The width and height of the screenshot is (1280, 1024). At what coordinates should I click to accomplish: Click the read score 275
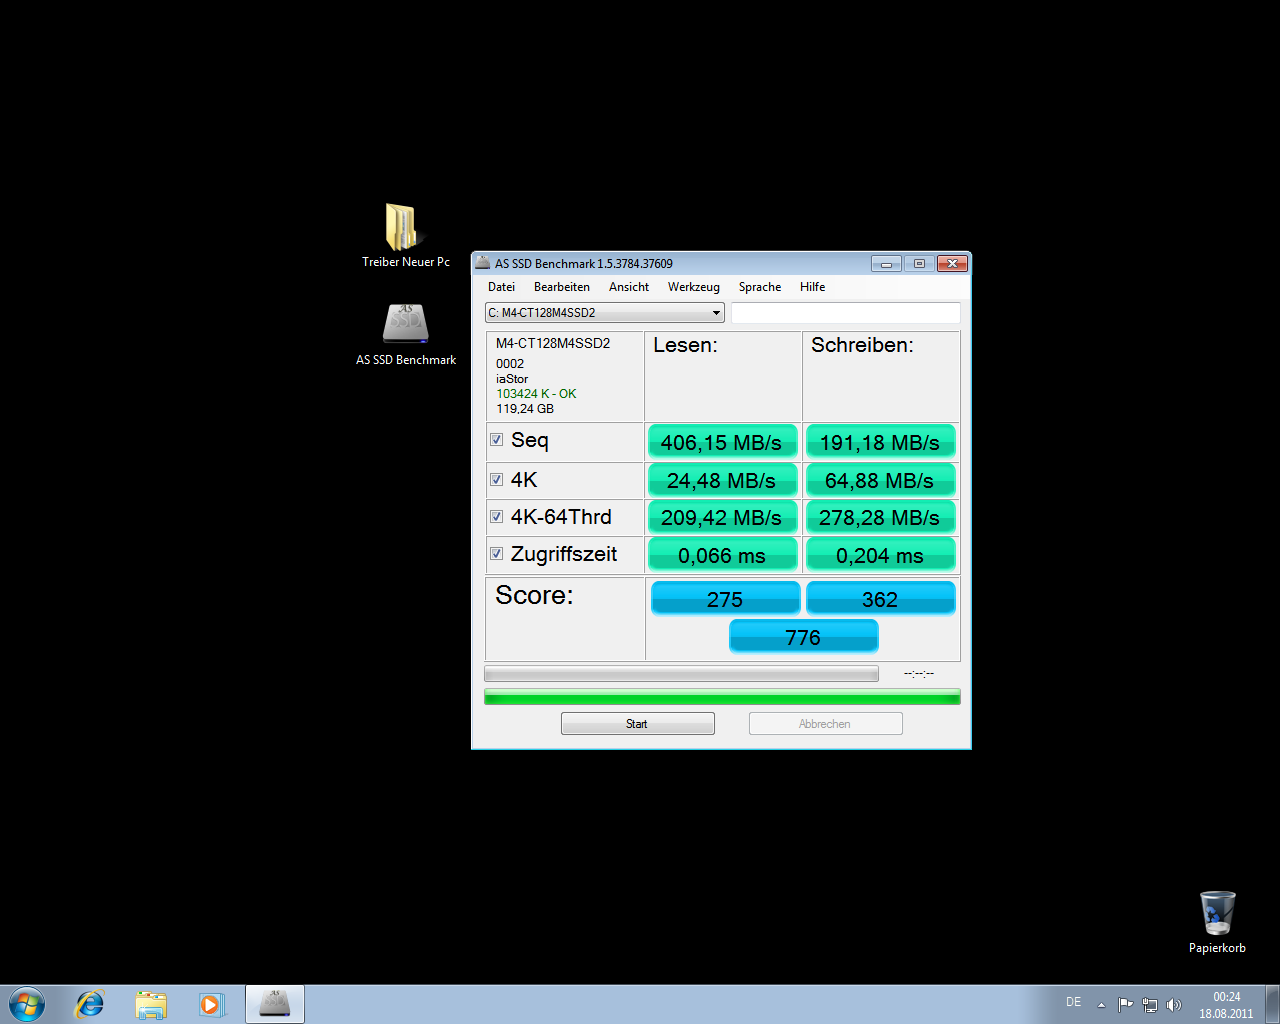pos(725,598)
